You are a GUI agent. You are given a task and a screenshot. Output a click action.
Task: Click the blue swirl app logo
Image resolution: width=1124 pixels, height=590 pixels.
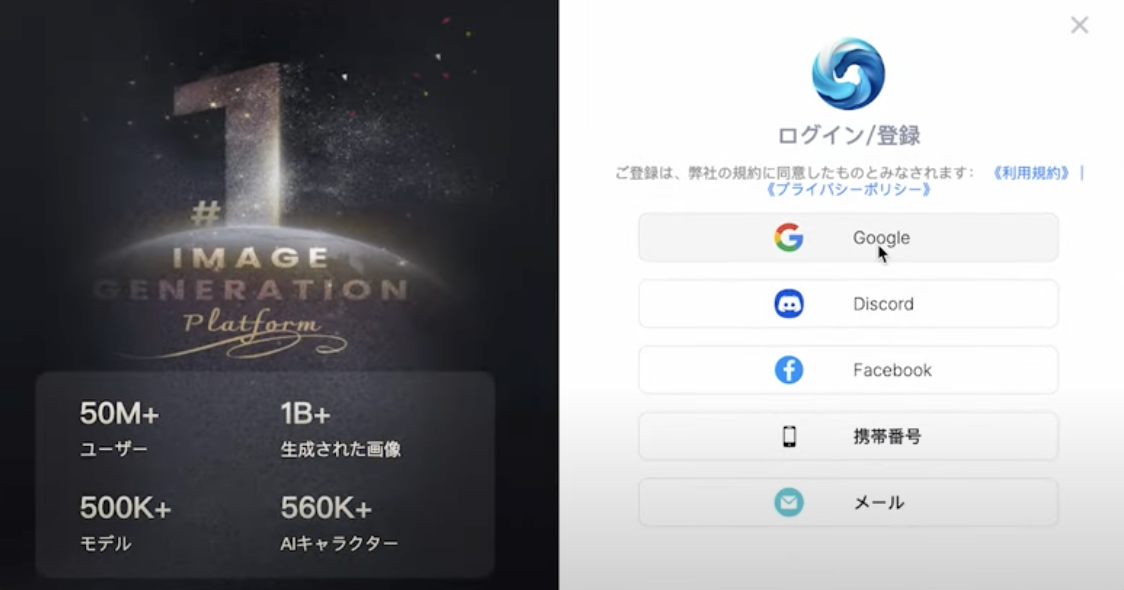coord(848,74)
